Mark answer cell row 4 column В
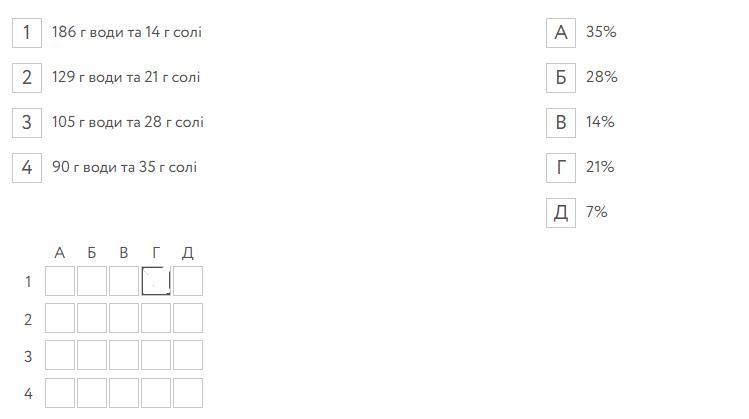749x419 pixels. point(124,393)
